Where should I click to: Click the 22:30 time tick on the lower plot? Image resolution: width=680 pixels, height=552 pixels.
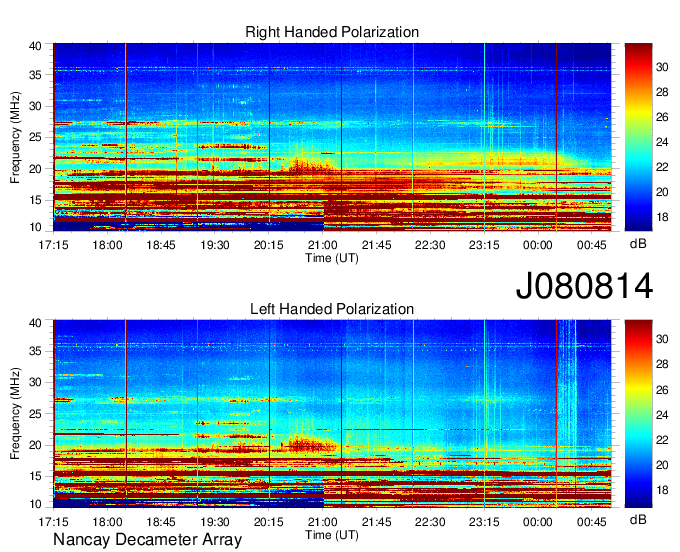pos(430,522)
